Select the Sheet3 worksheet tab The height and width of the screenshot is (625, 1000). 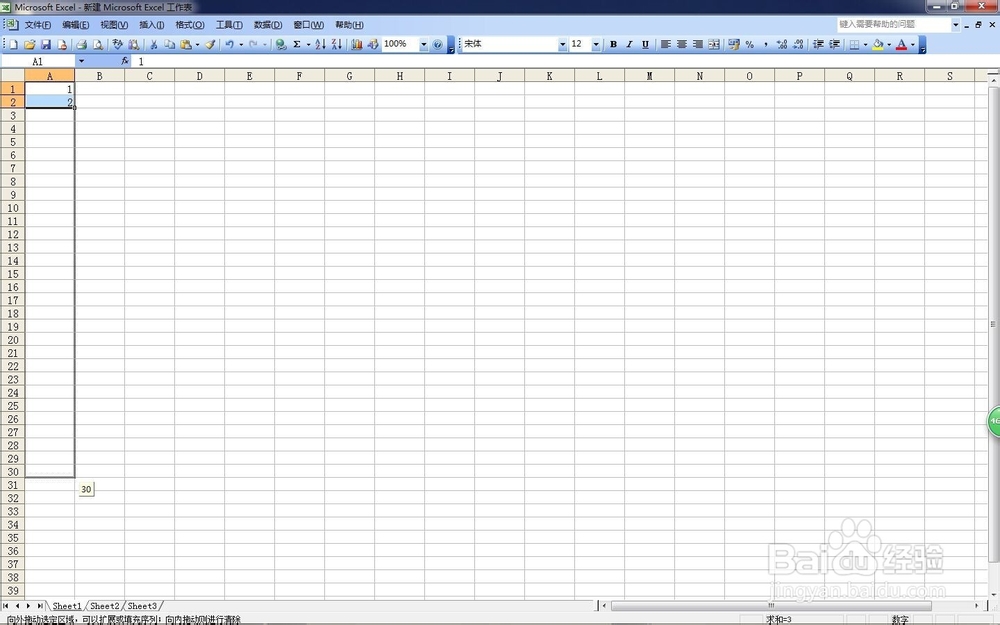(x=141, y=605)
